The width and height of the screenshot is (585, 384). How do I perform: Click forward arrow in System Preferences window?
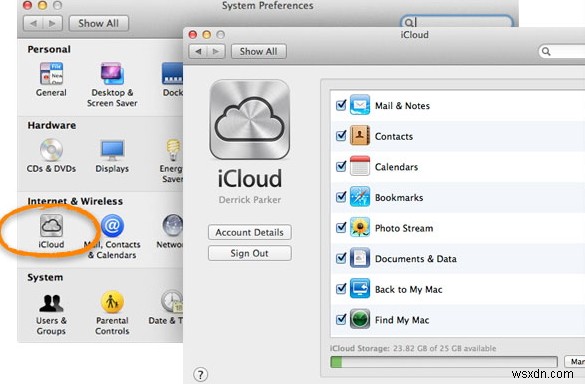coord(52,24)
